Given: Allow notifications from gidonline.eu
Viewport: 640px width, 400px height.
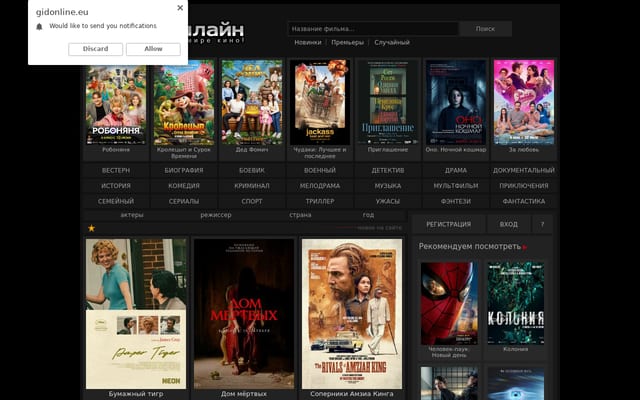Looking at the screenshot, I should pyautogui.click(x=153, y=49).
